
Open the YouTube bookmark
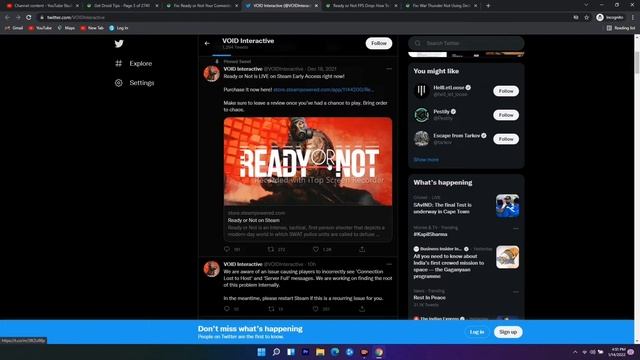pos(40,28)
